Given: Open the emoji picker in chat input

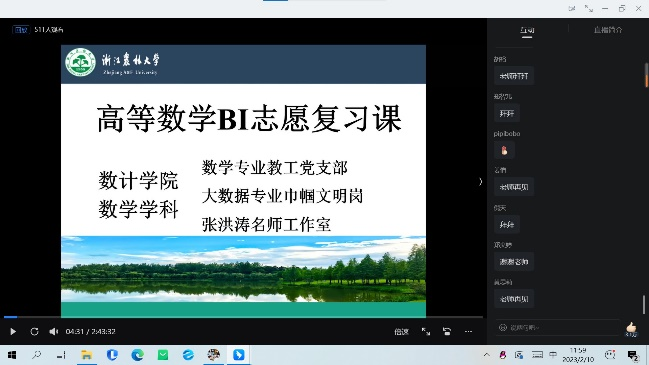Looking at the screenshot, I should coord(503,328).
